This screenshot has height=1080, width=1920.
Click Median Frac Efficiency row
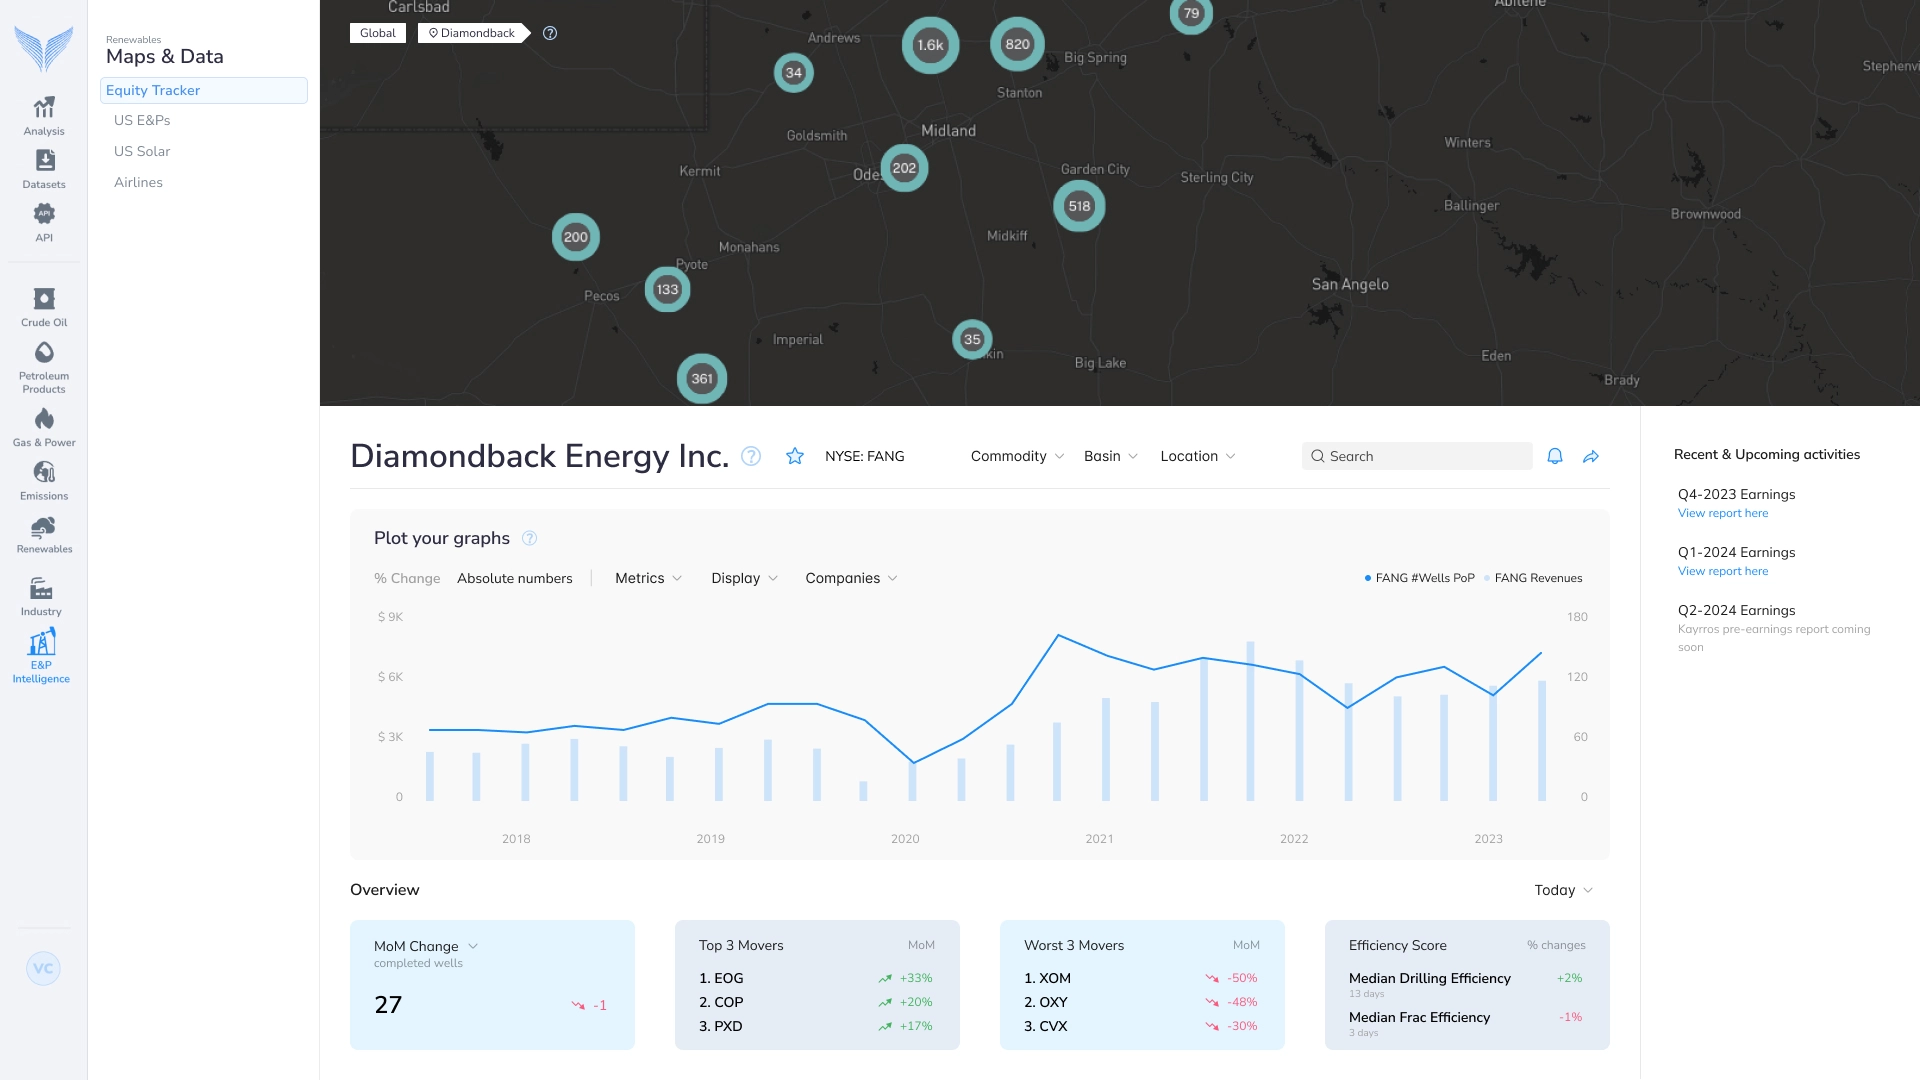[1467, 1023]
